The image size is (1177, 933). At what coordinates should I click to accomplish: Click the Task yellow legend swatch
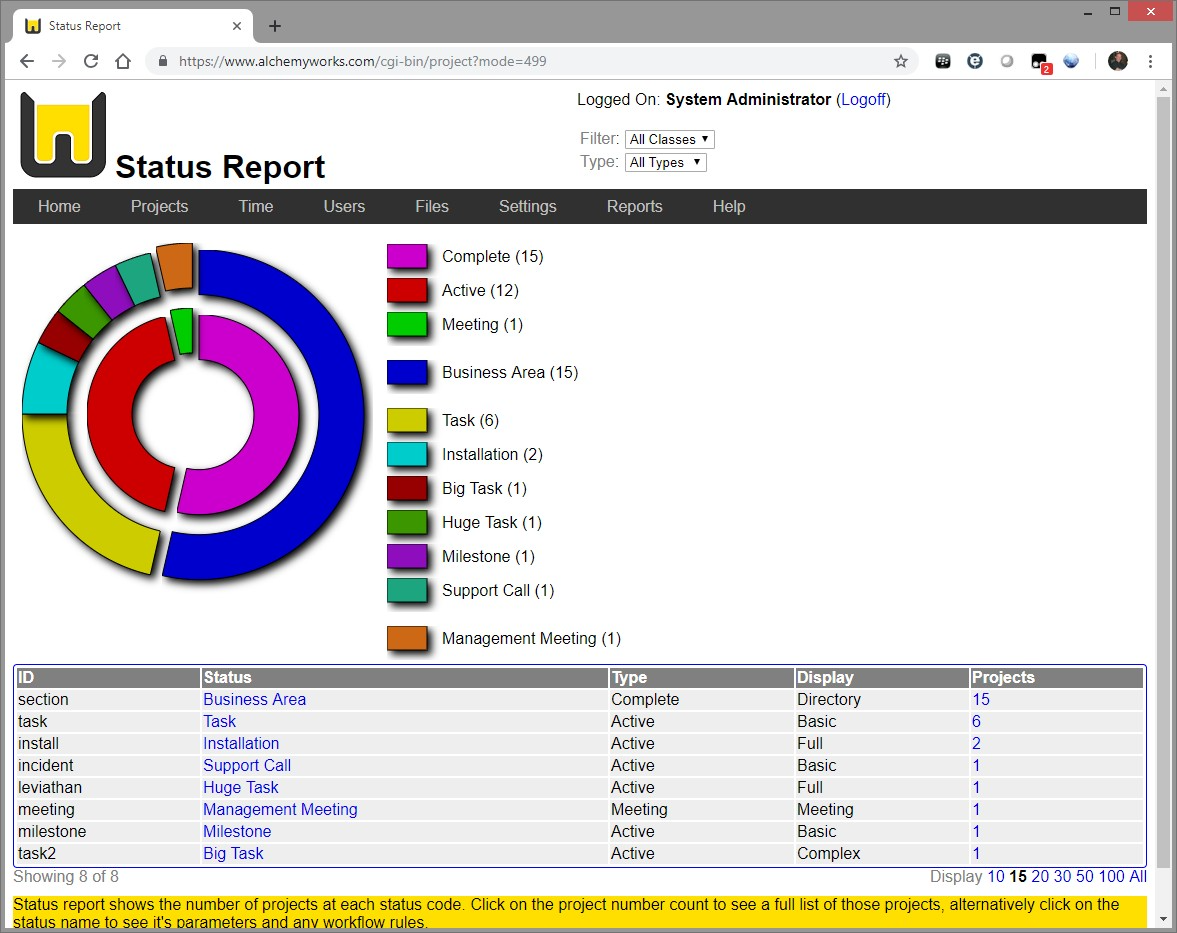408,420
